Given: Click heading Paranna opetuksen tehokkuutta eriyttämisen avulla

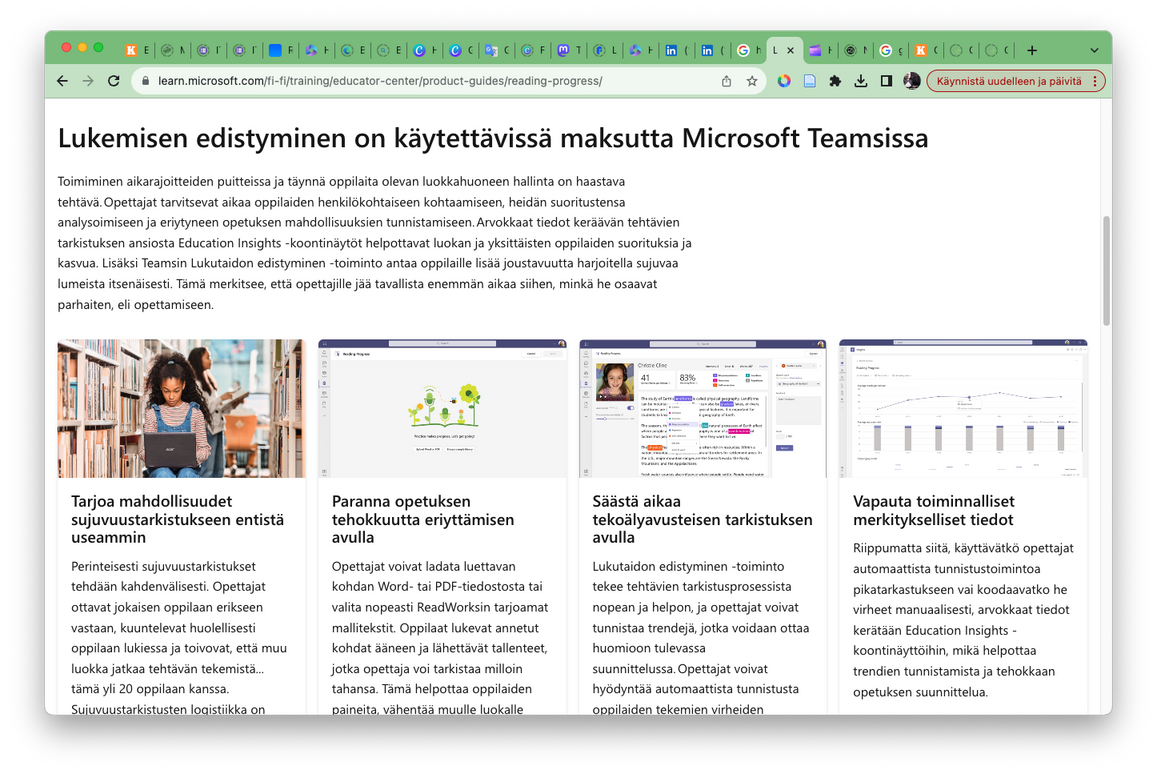Looking at the screenshot, I should coord(423,519).
